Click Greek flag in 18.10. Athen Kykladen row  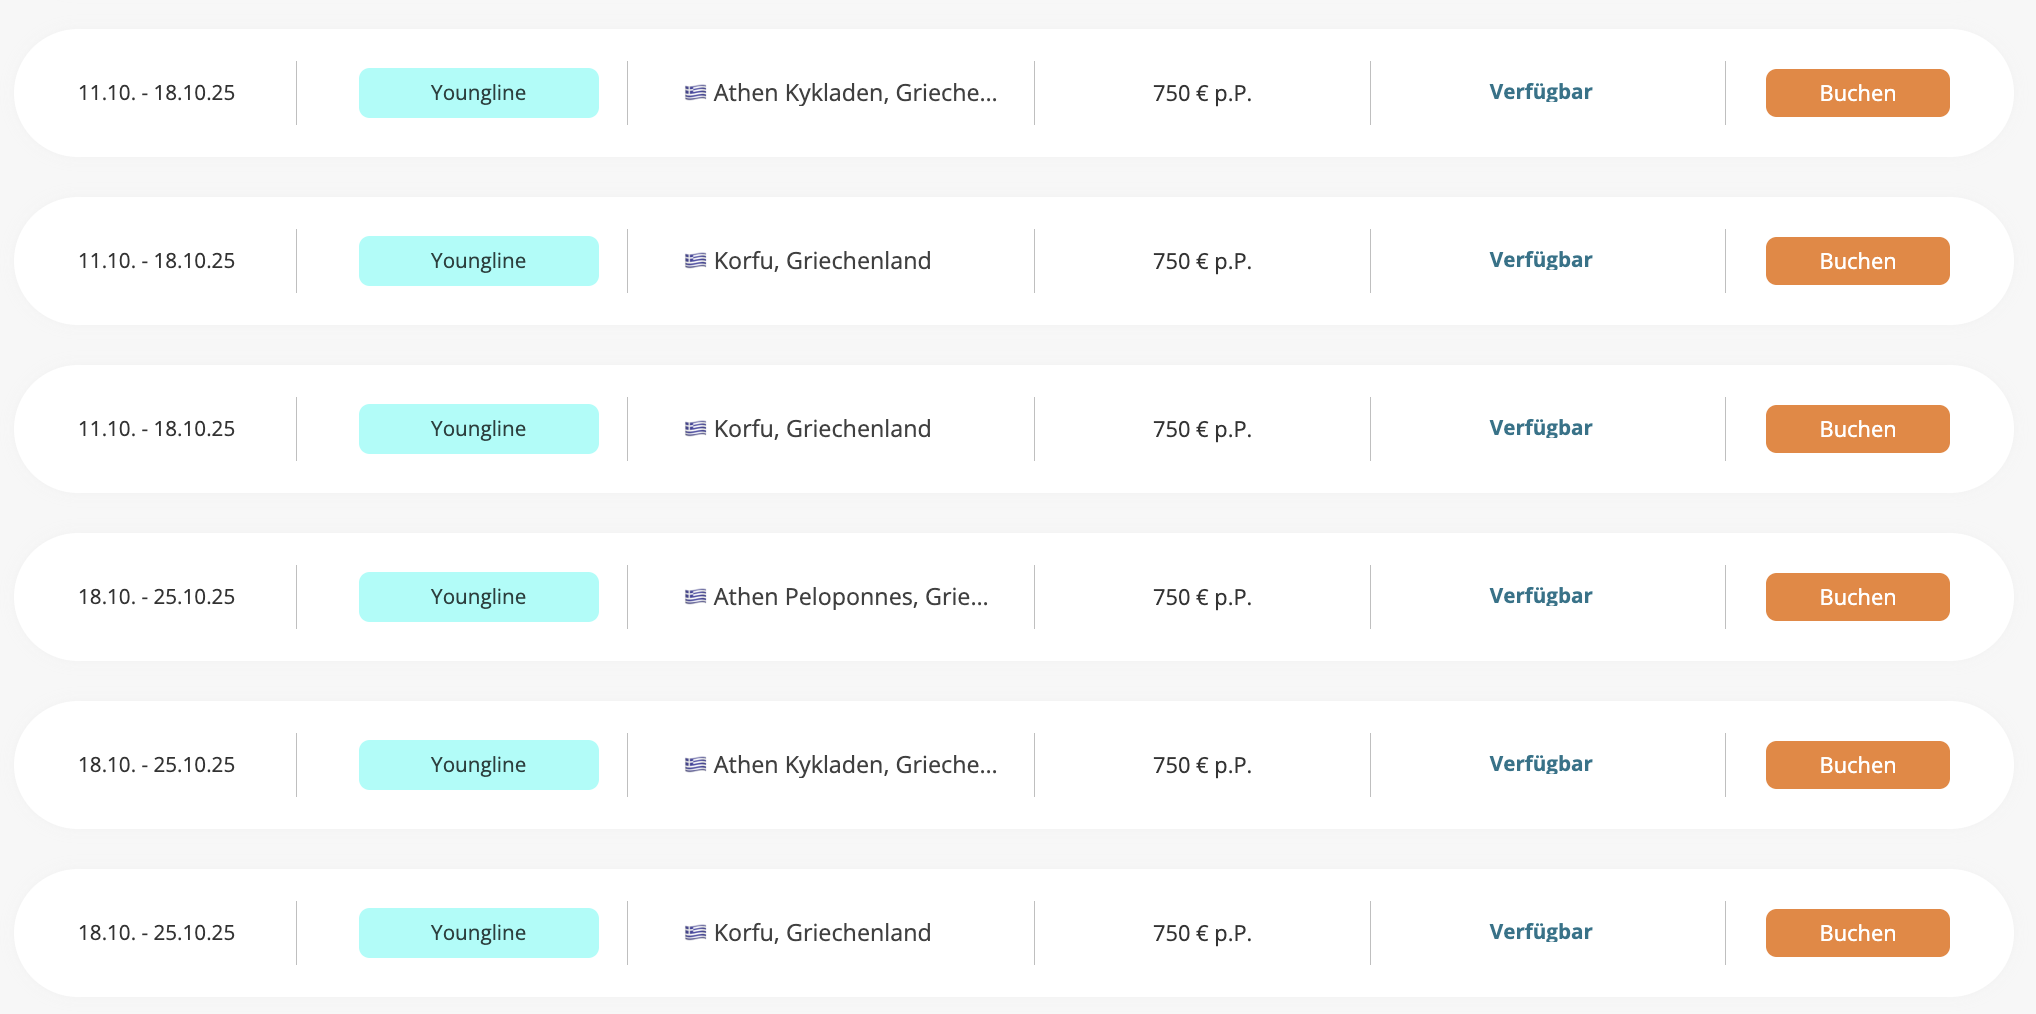pyautogui.click(x=695, y=765)
